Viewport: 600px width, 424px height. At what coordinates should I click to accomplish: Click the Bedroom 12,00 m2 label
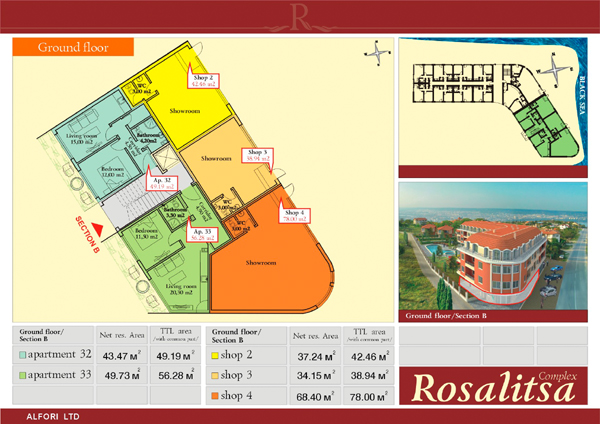112,172
